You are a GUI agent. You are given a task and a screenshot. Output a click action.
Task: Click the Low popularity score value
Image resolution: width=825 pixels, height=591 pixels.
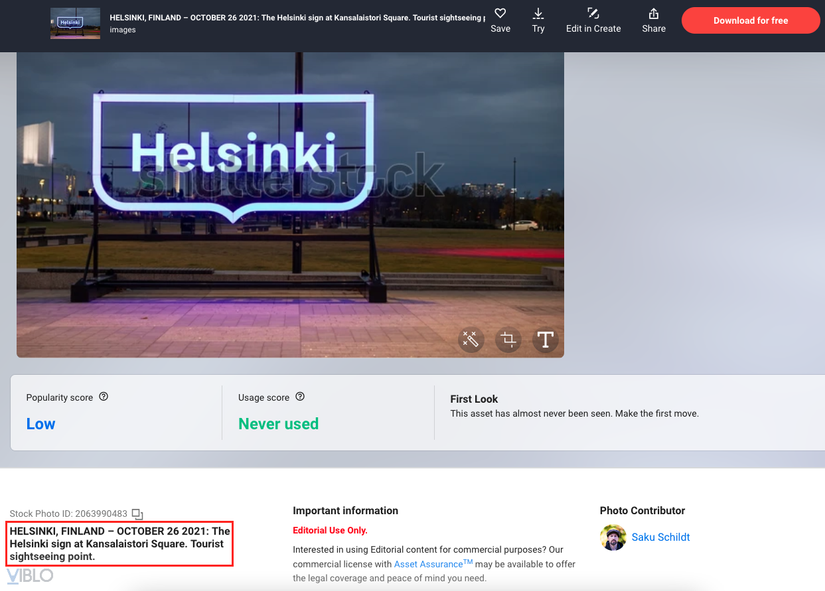(x=41, y=424)
